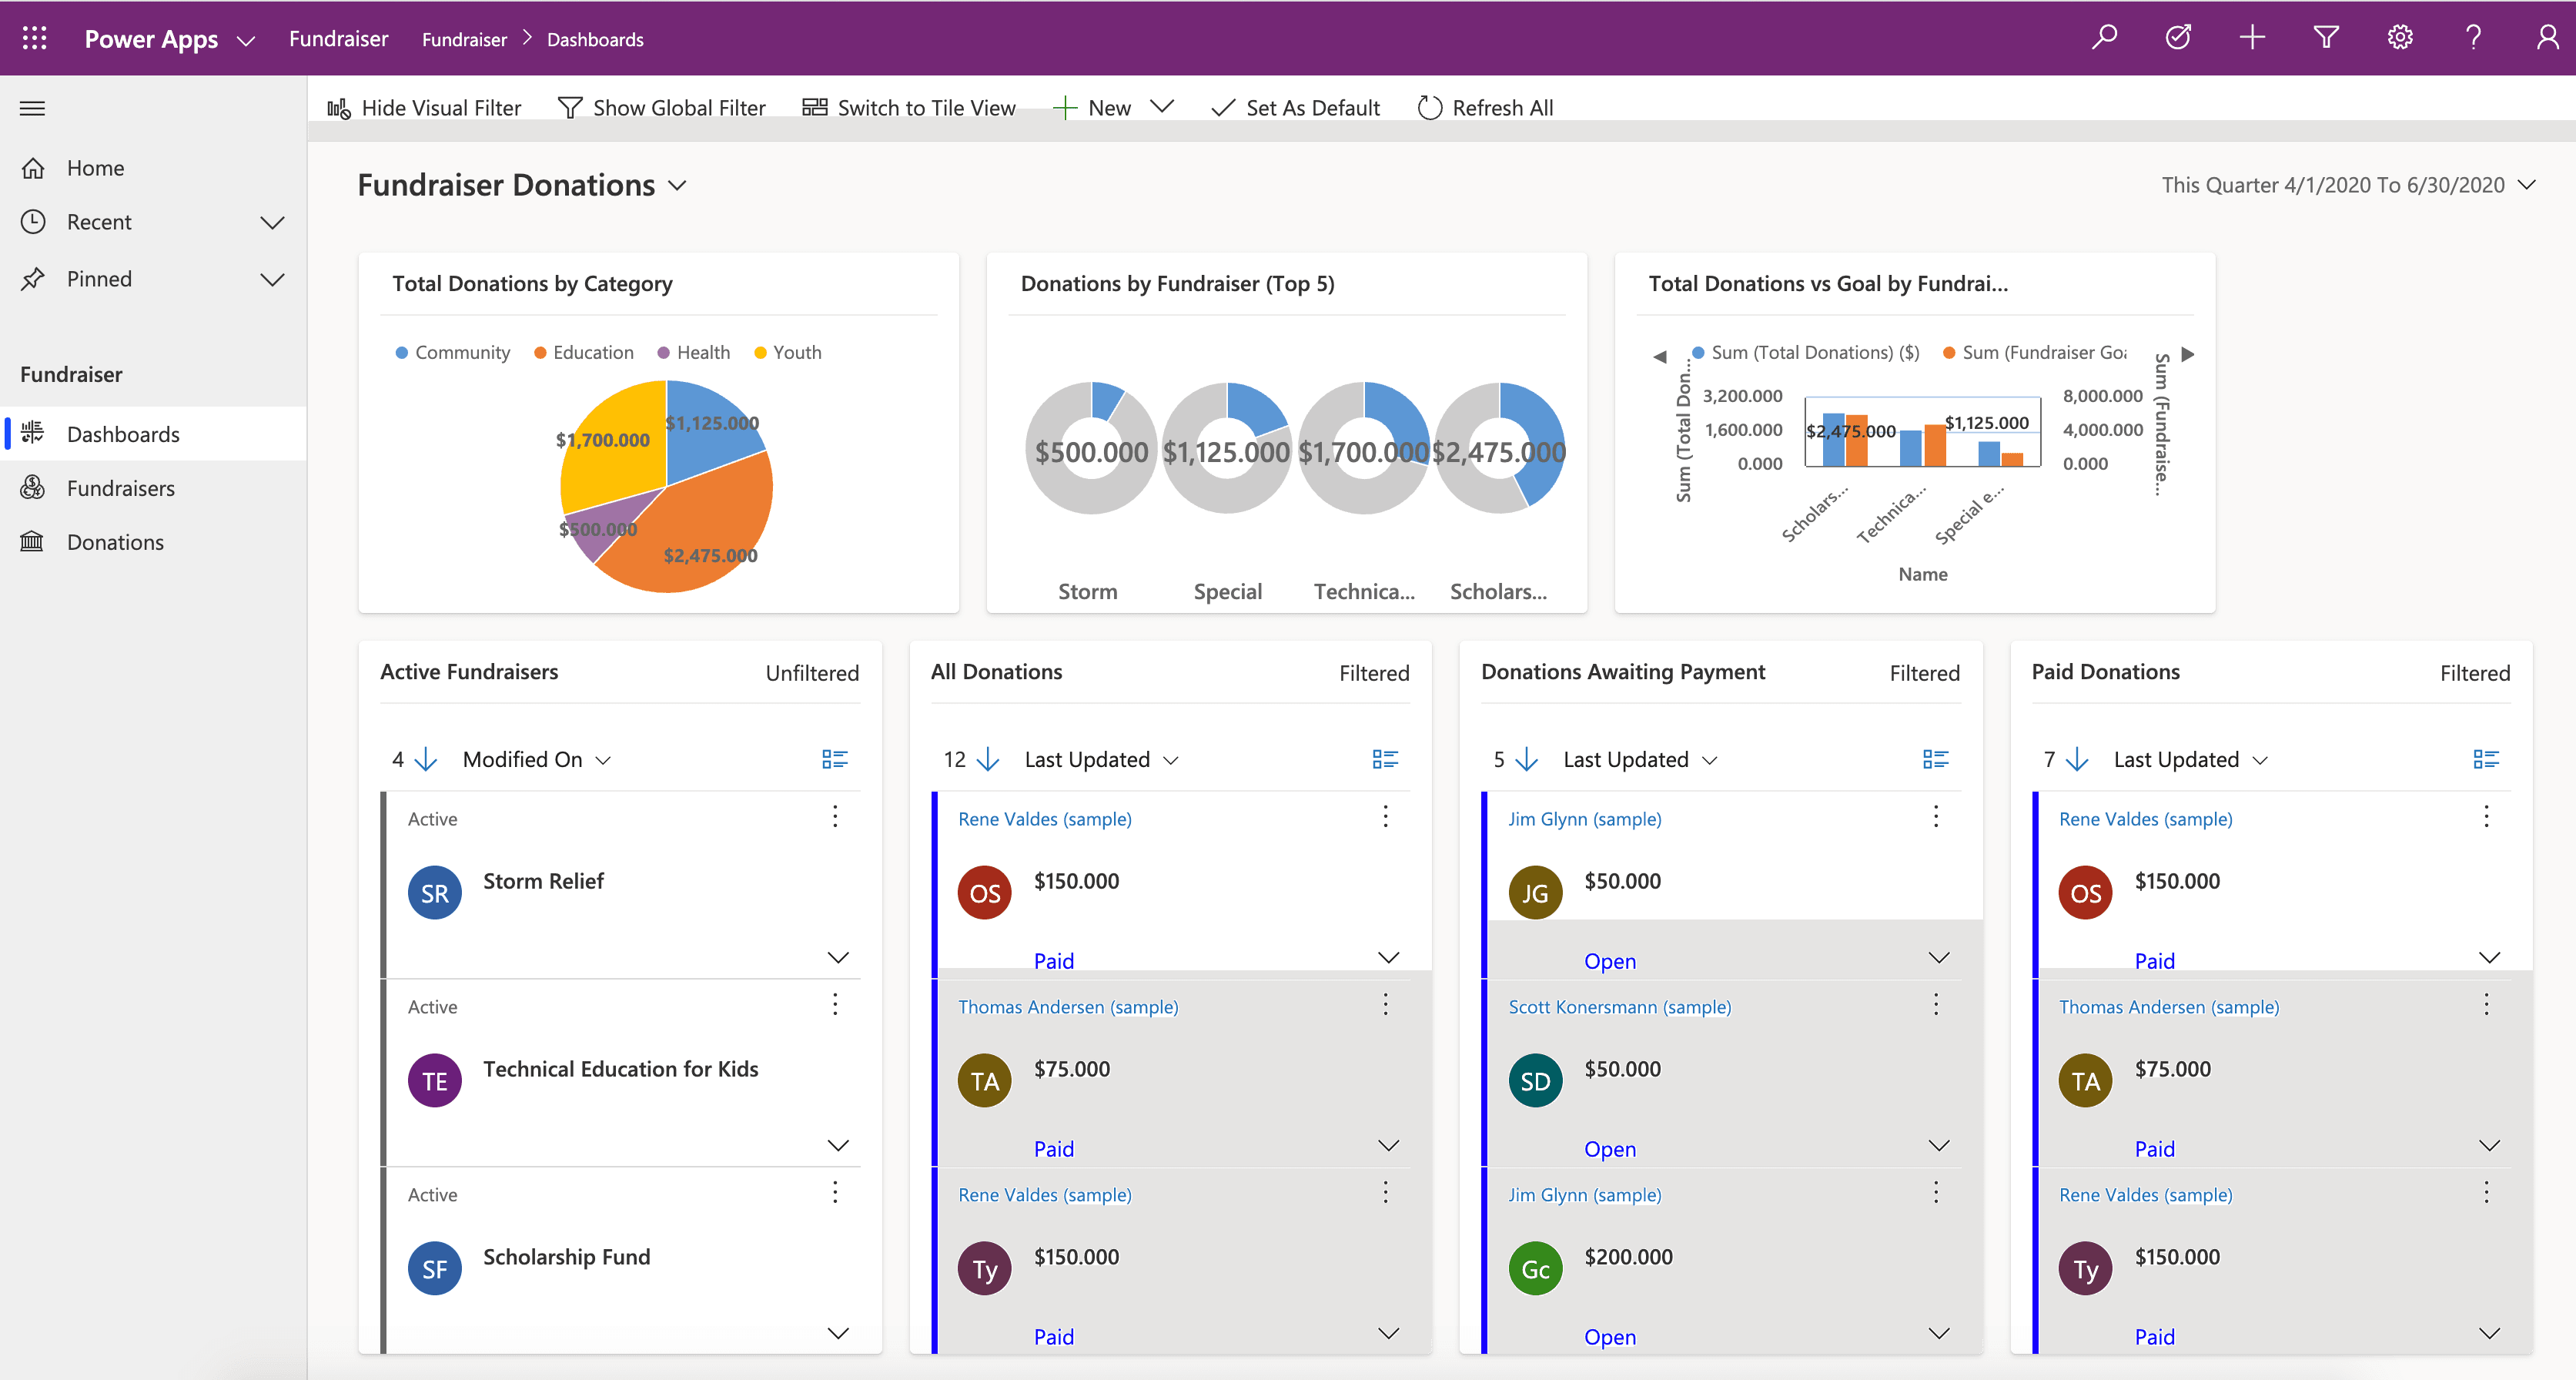Open list view icon in All Donations
This screenshot has height=1380, width=2576.
pos(1385,760)
